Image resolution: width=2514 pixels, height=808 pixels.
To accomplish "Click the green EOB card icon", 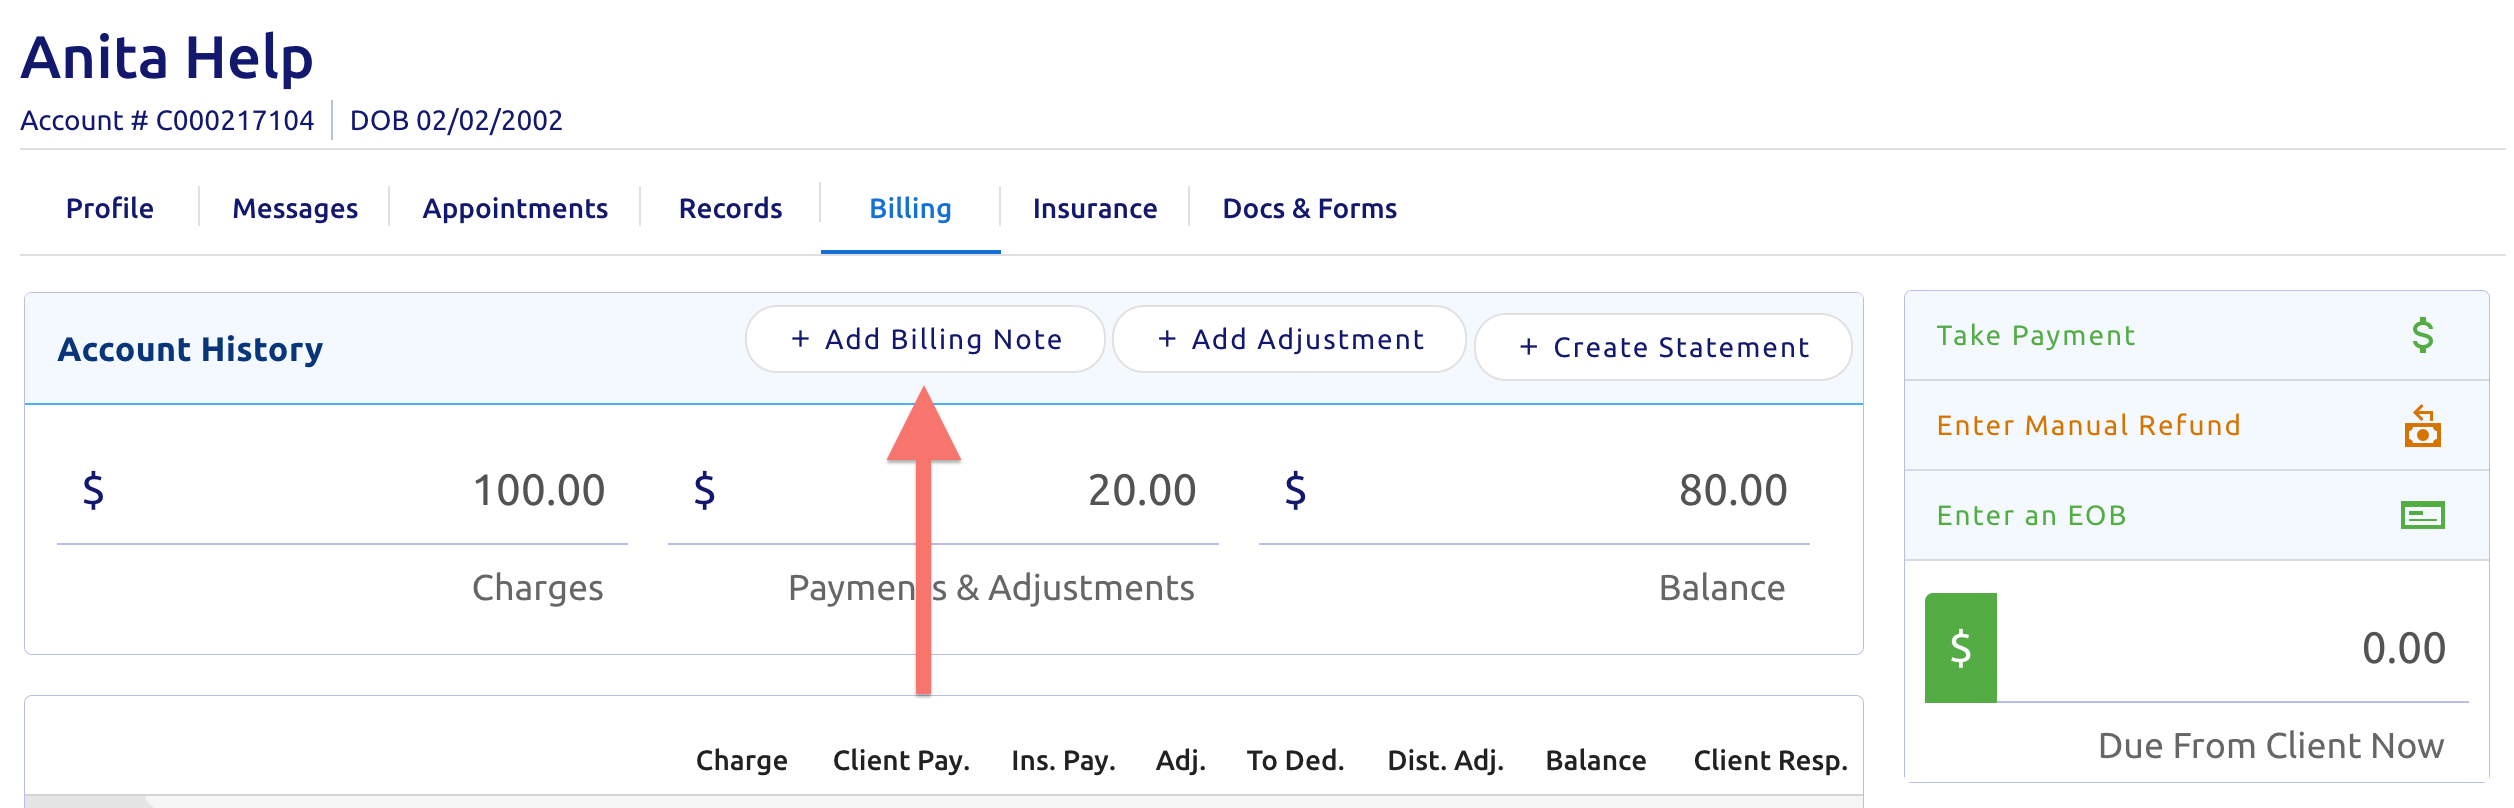I will (2422, 515).
